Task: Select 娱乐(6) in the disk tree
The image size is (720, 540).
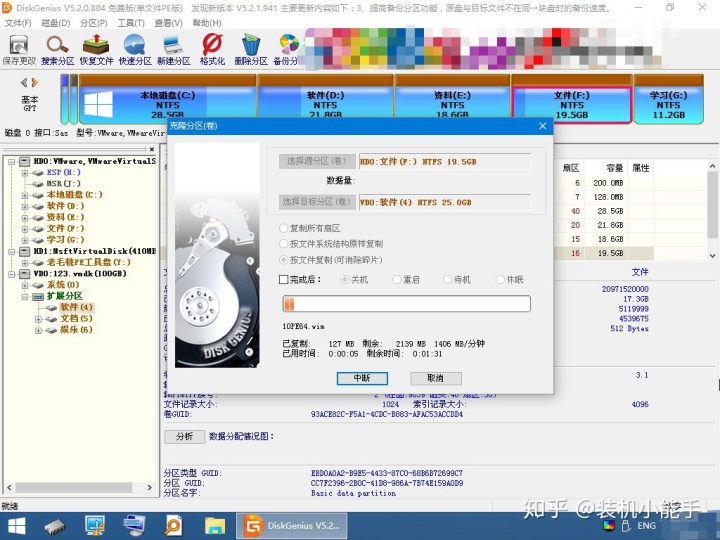Action: pos(76,330)
